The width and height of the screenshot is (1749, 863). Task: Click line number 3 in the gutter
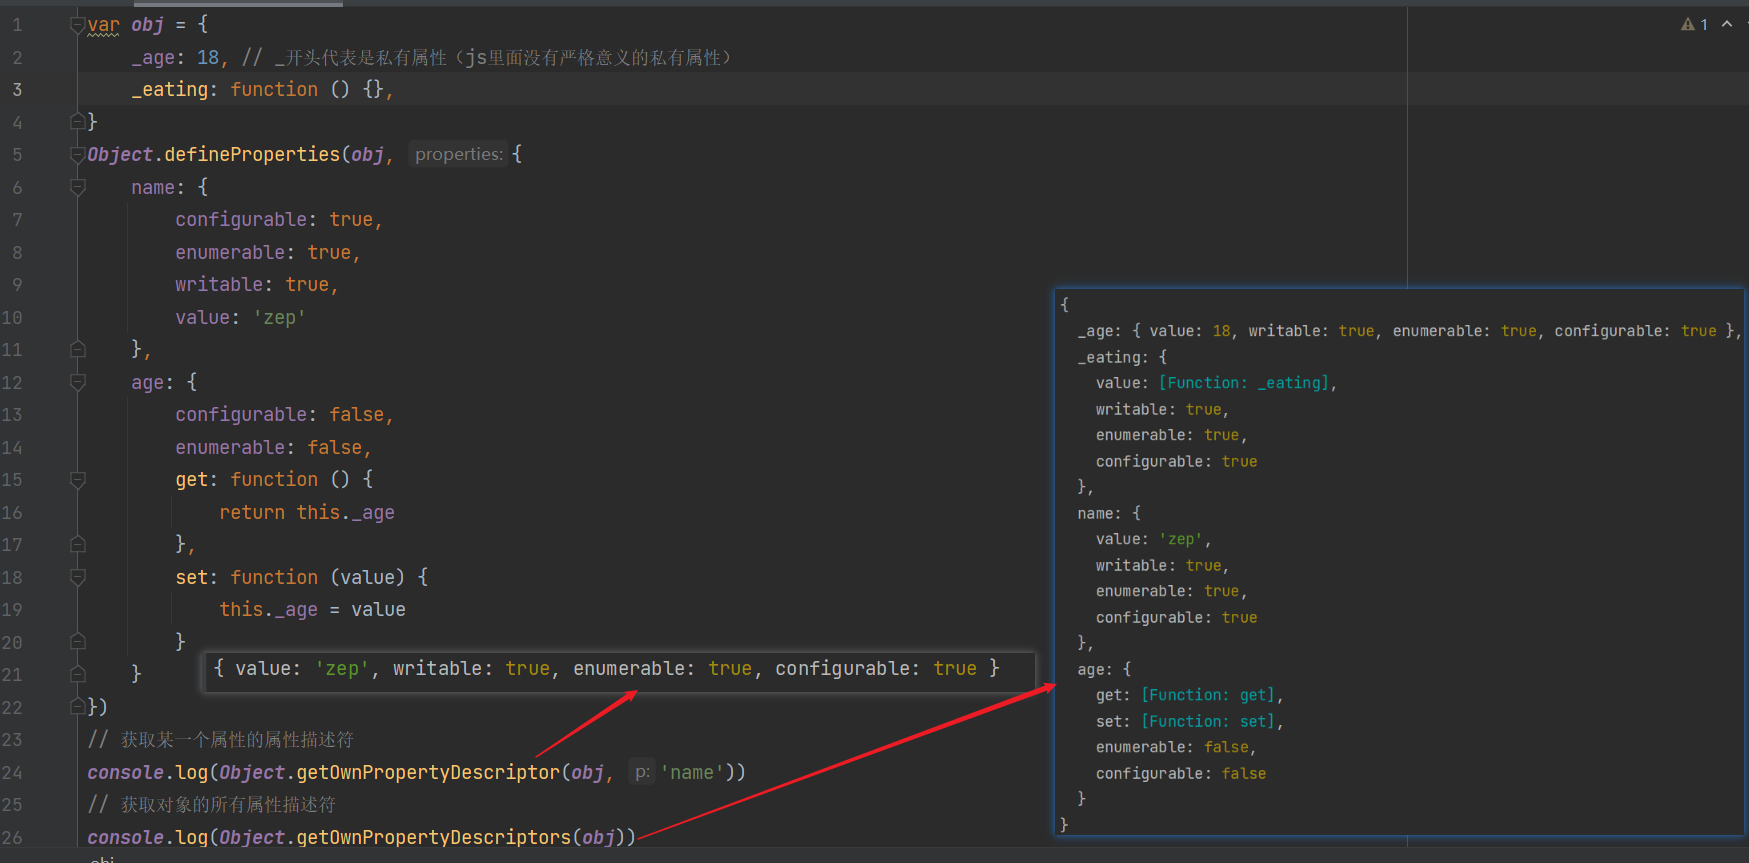coord(17,90)
